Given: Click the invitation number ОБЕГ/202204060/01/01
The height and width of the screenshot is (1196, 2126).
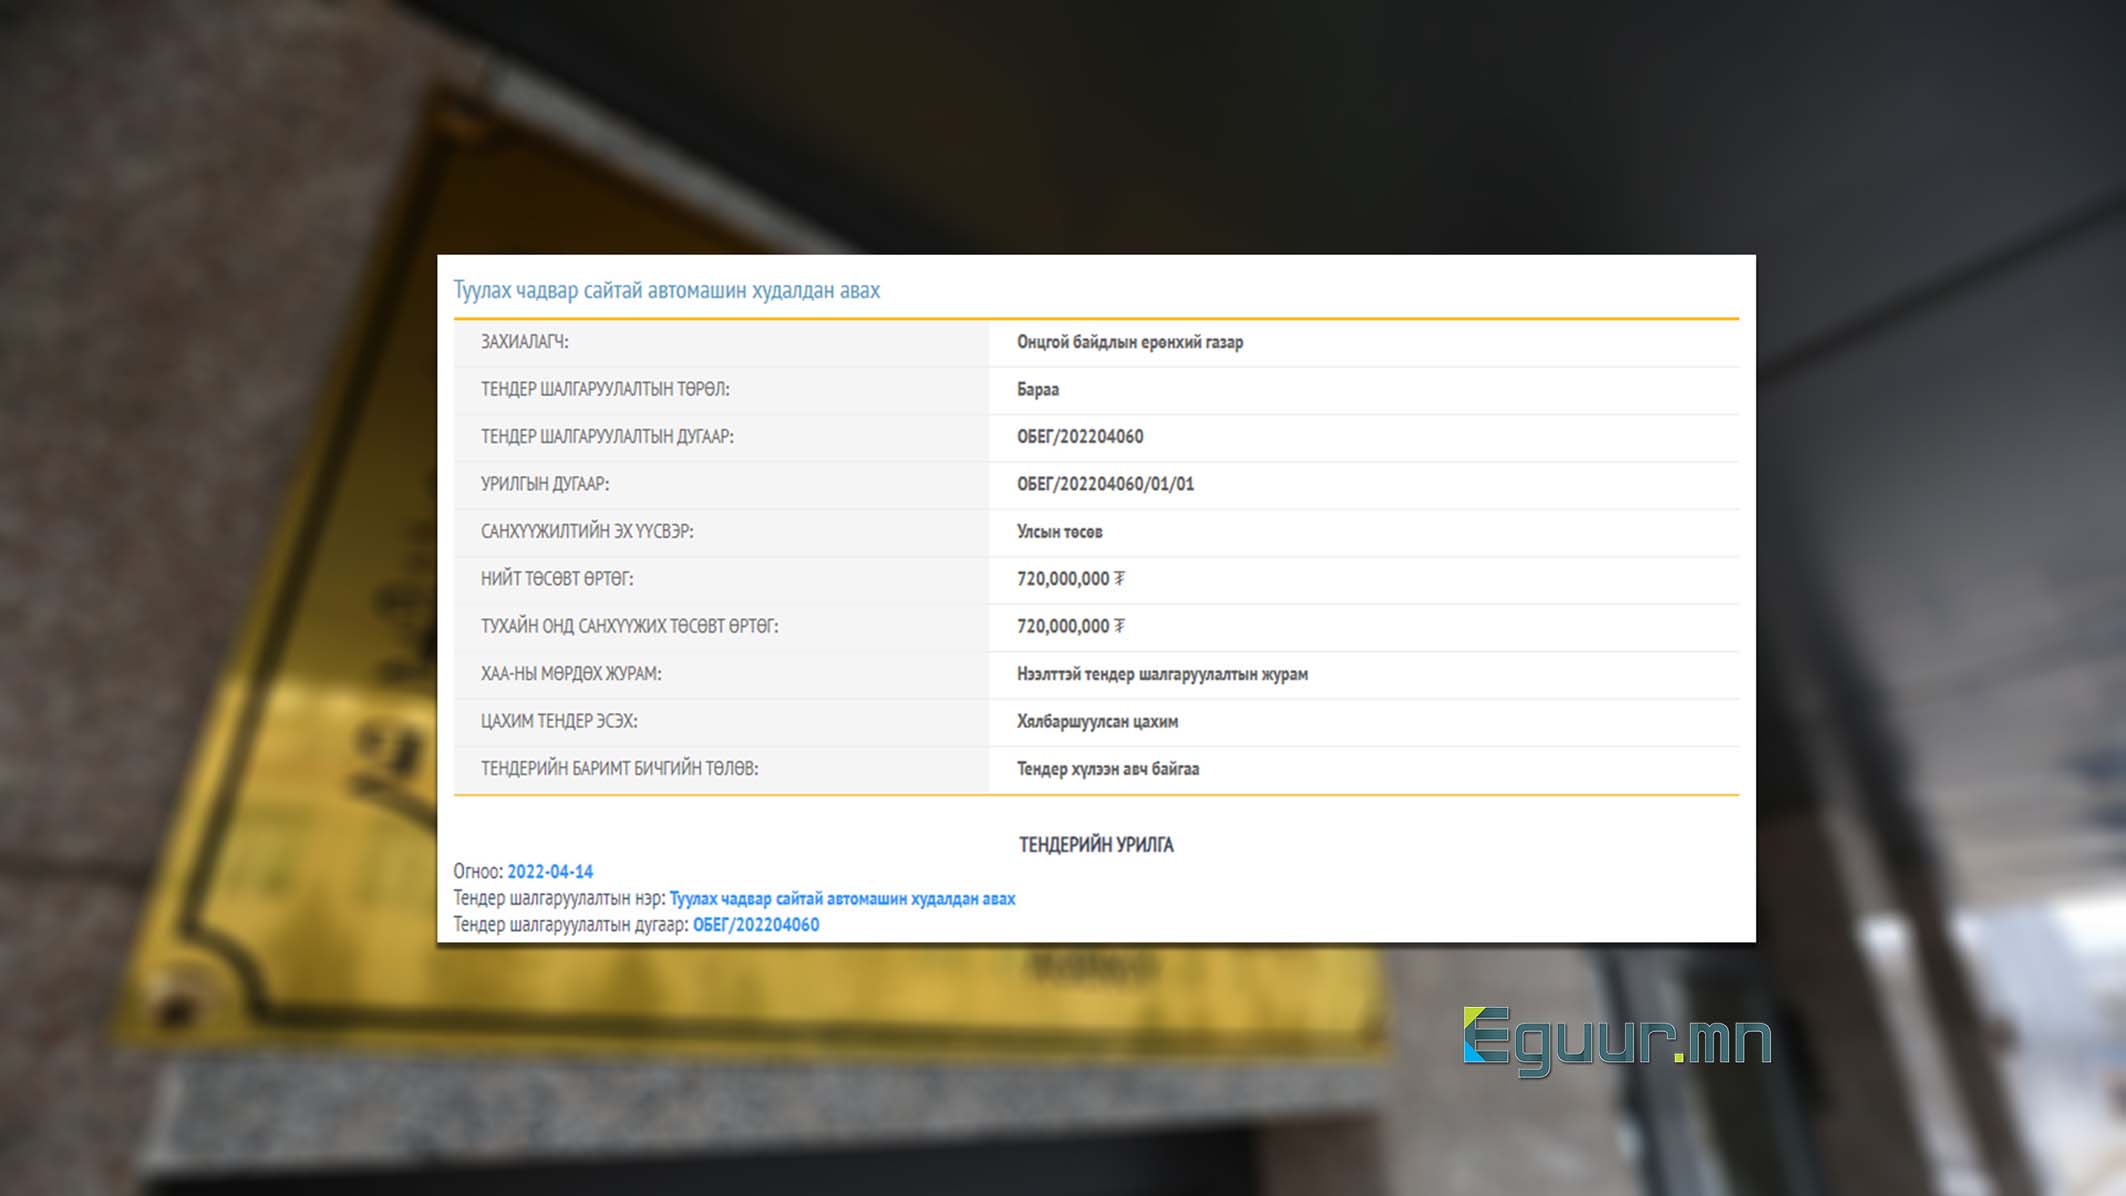Looking at the screenshot, I should (x=1104, y=484).
